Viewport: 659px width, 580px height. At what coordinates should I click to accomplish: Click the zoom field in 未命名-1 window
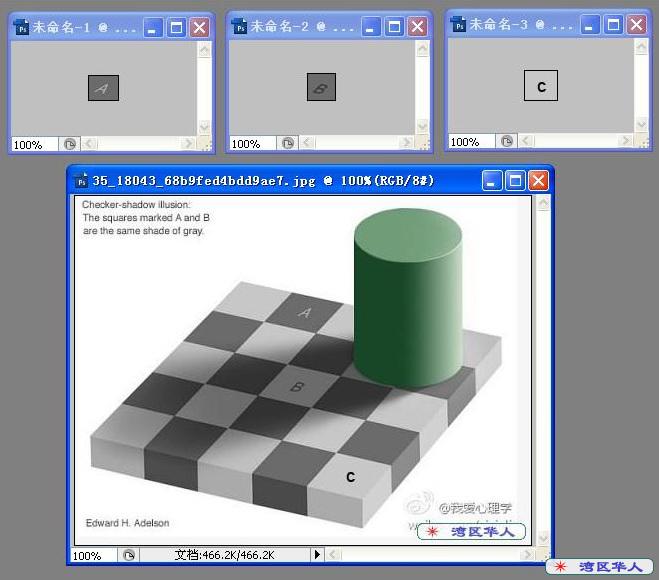click(34, 145)
